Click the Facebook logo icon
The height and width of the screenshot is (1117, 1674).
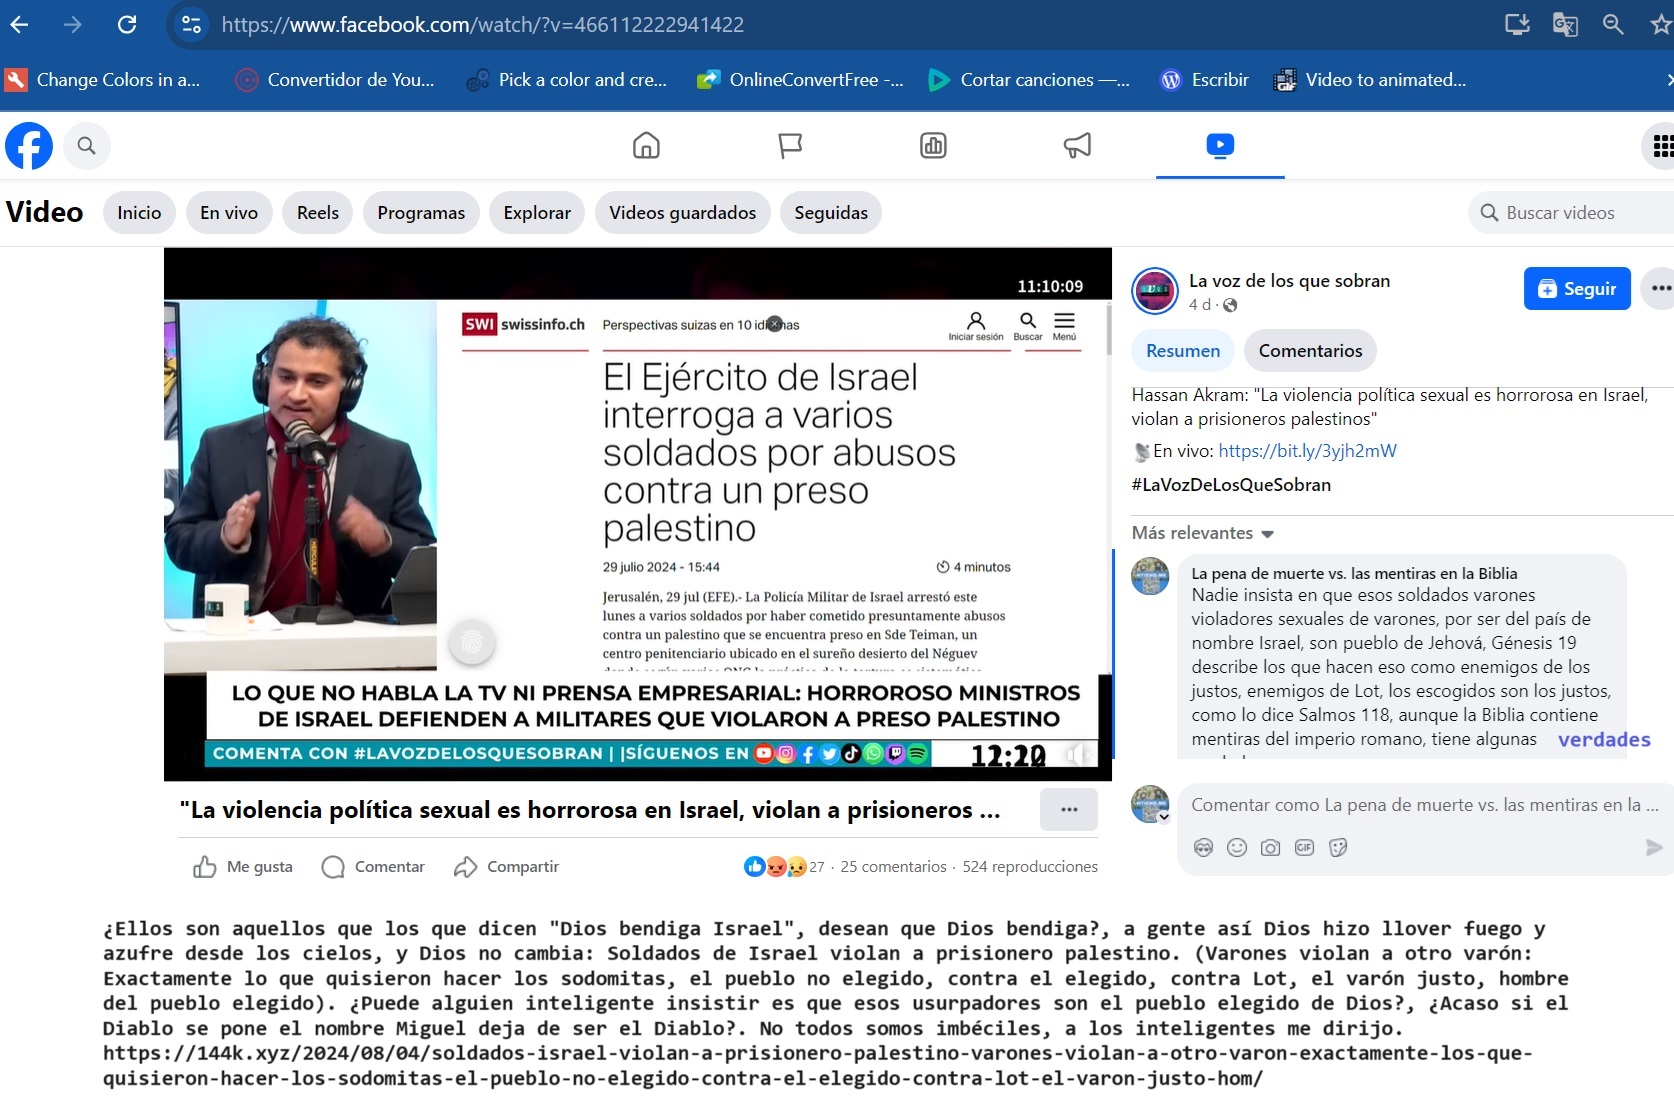29,146
